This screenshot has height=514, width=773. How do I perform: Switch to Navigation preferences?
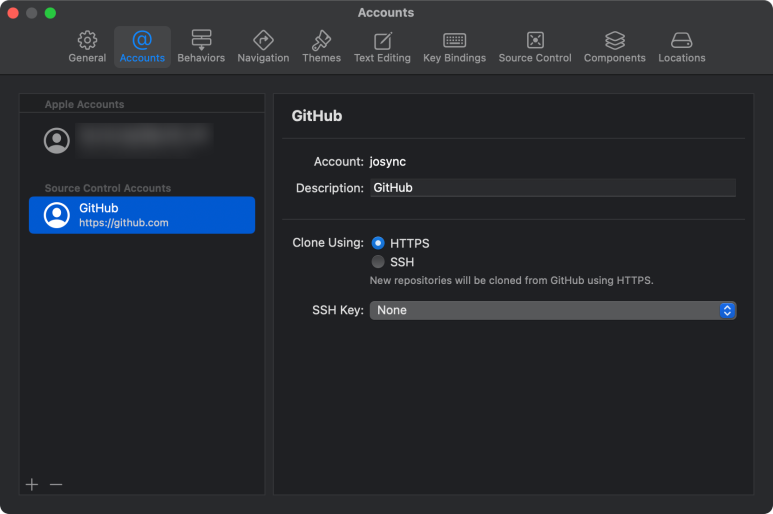click(x=263, y=47)
